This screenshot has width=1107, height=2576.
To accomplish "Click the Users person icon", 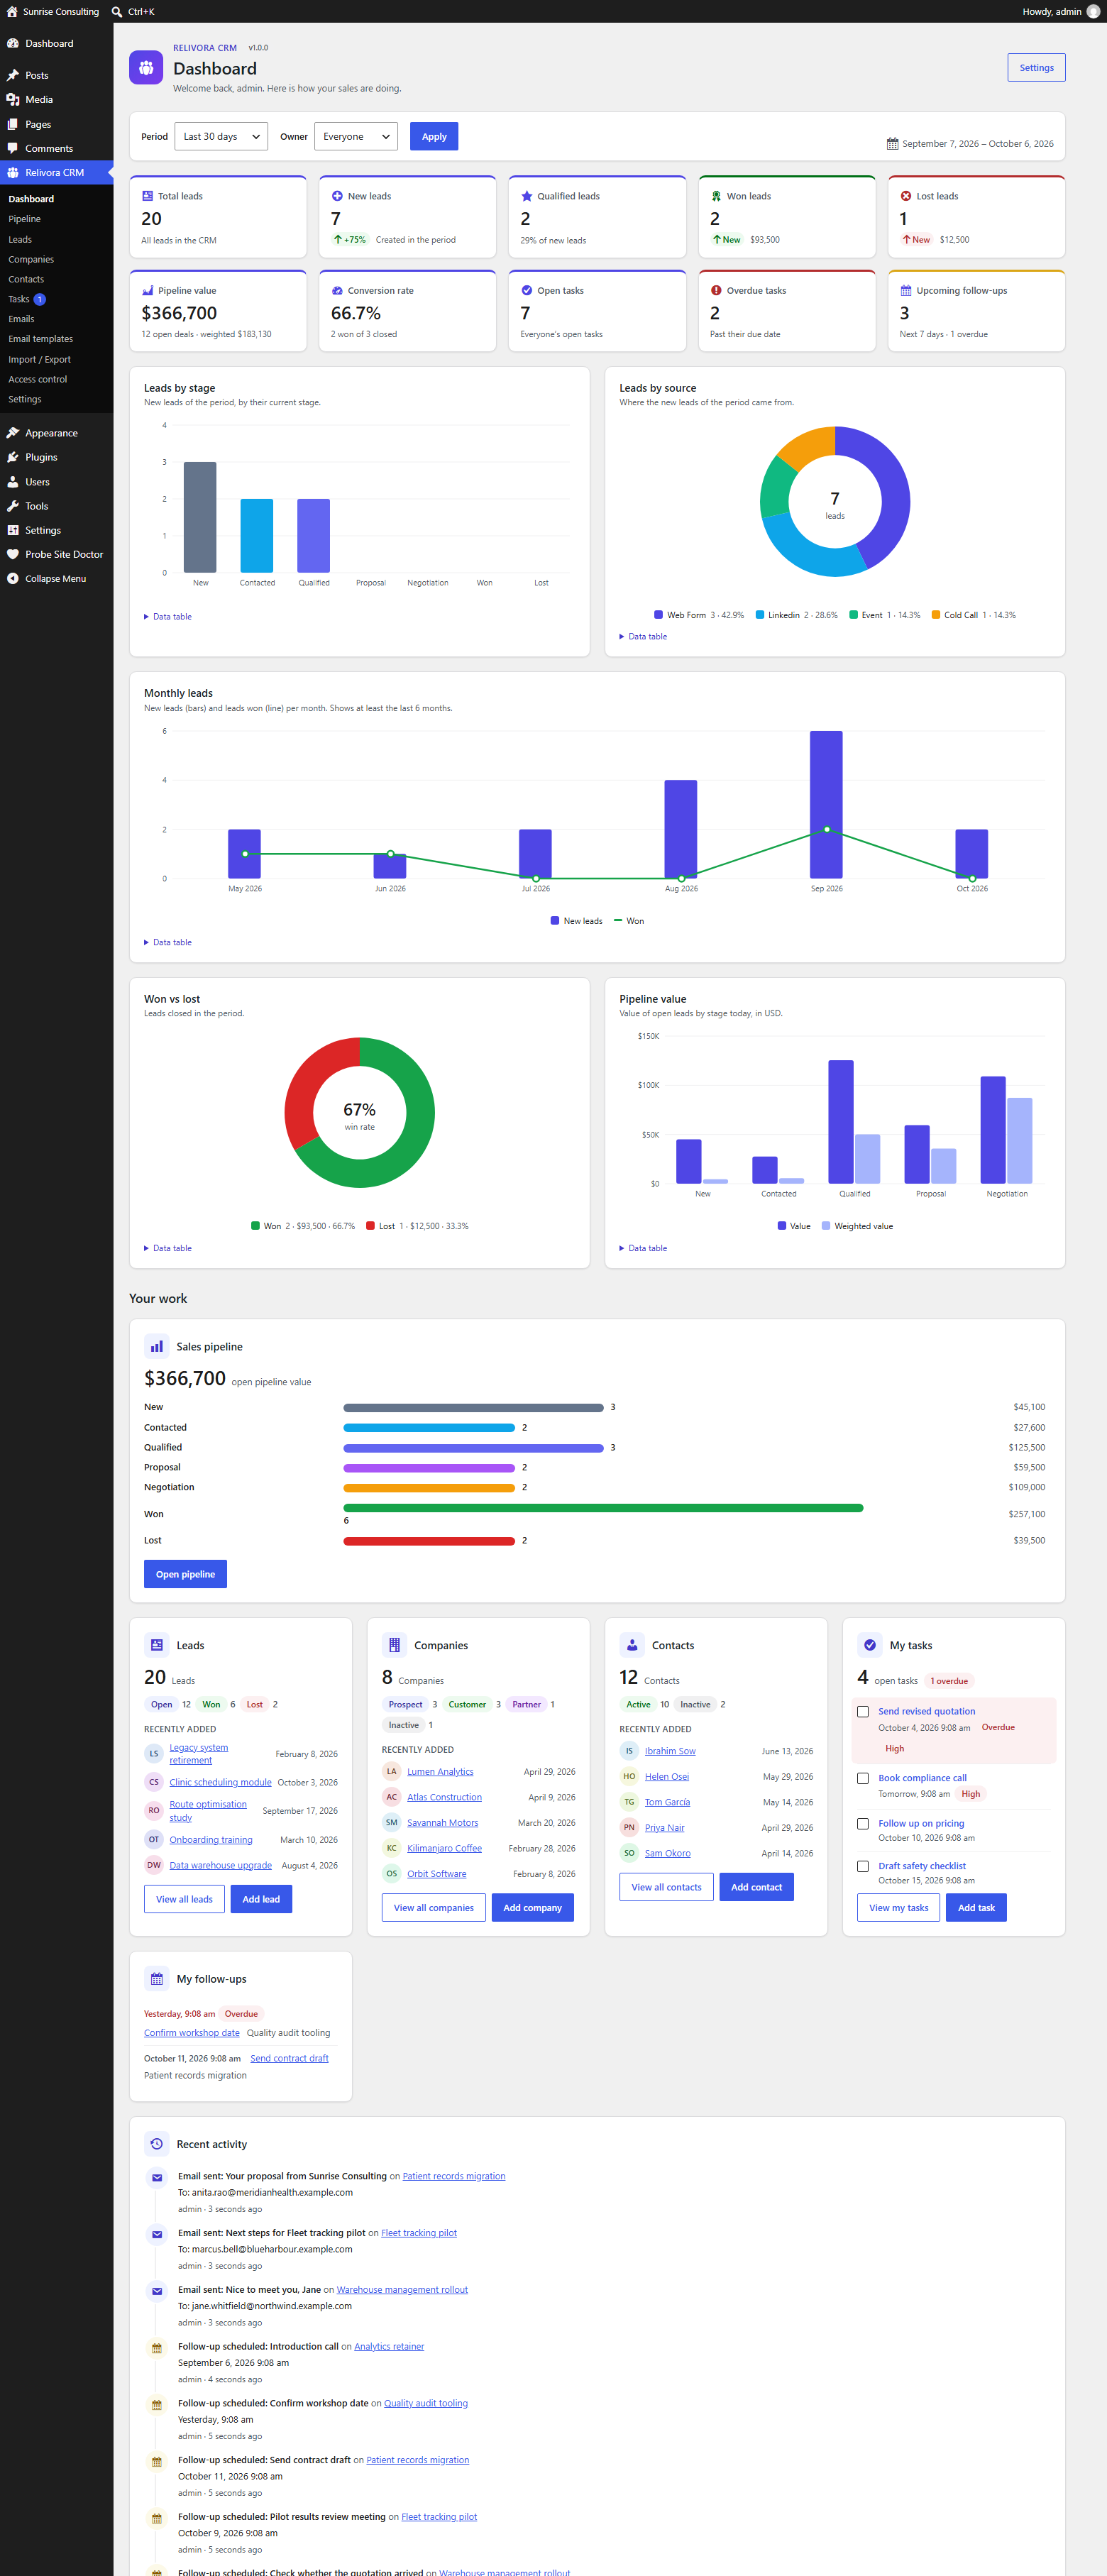I will pyautogui.click(x=13, y=482).
